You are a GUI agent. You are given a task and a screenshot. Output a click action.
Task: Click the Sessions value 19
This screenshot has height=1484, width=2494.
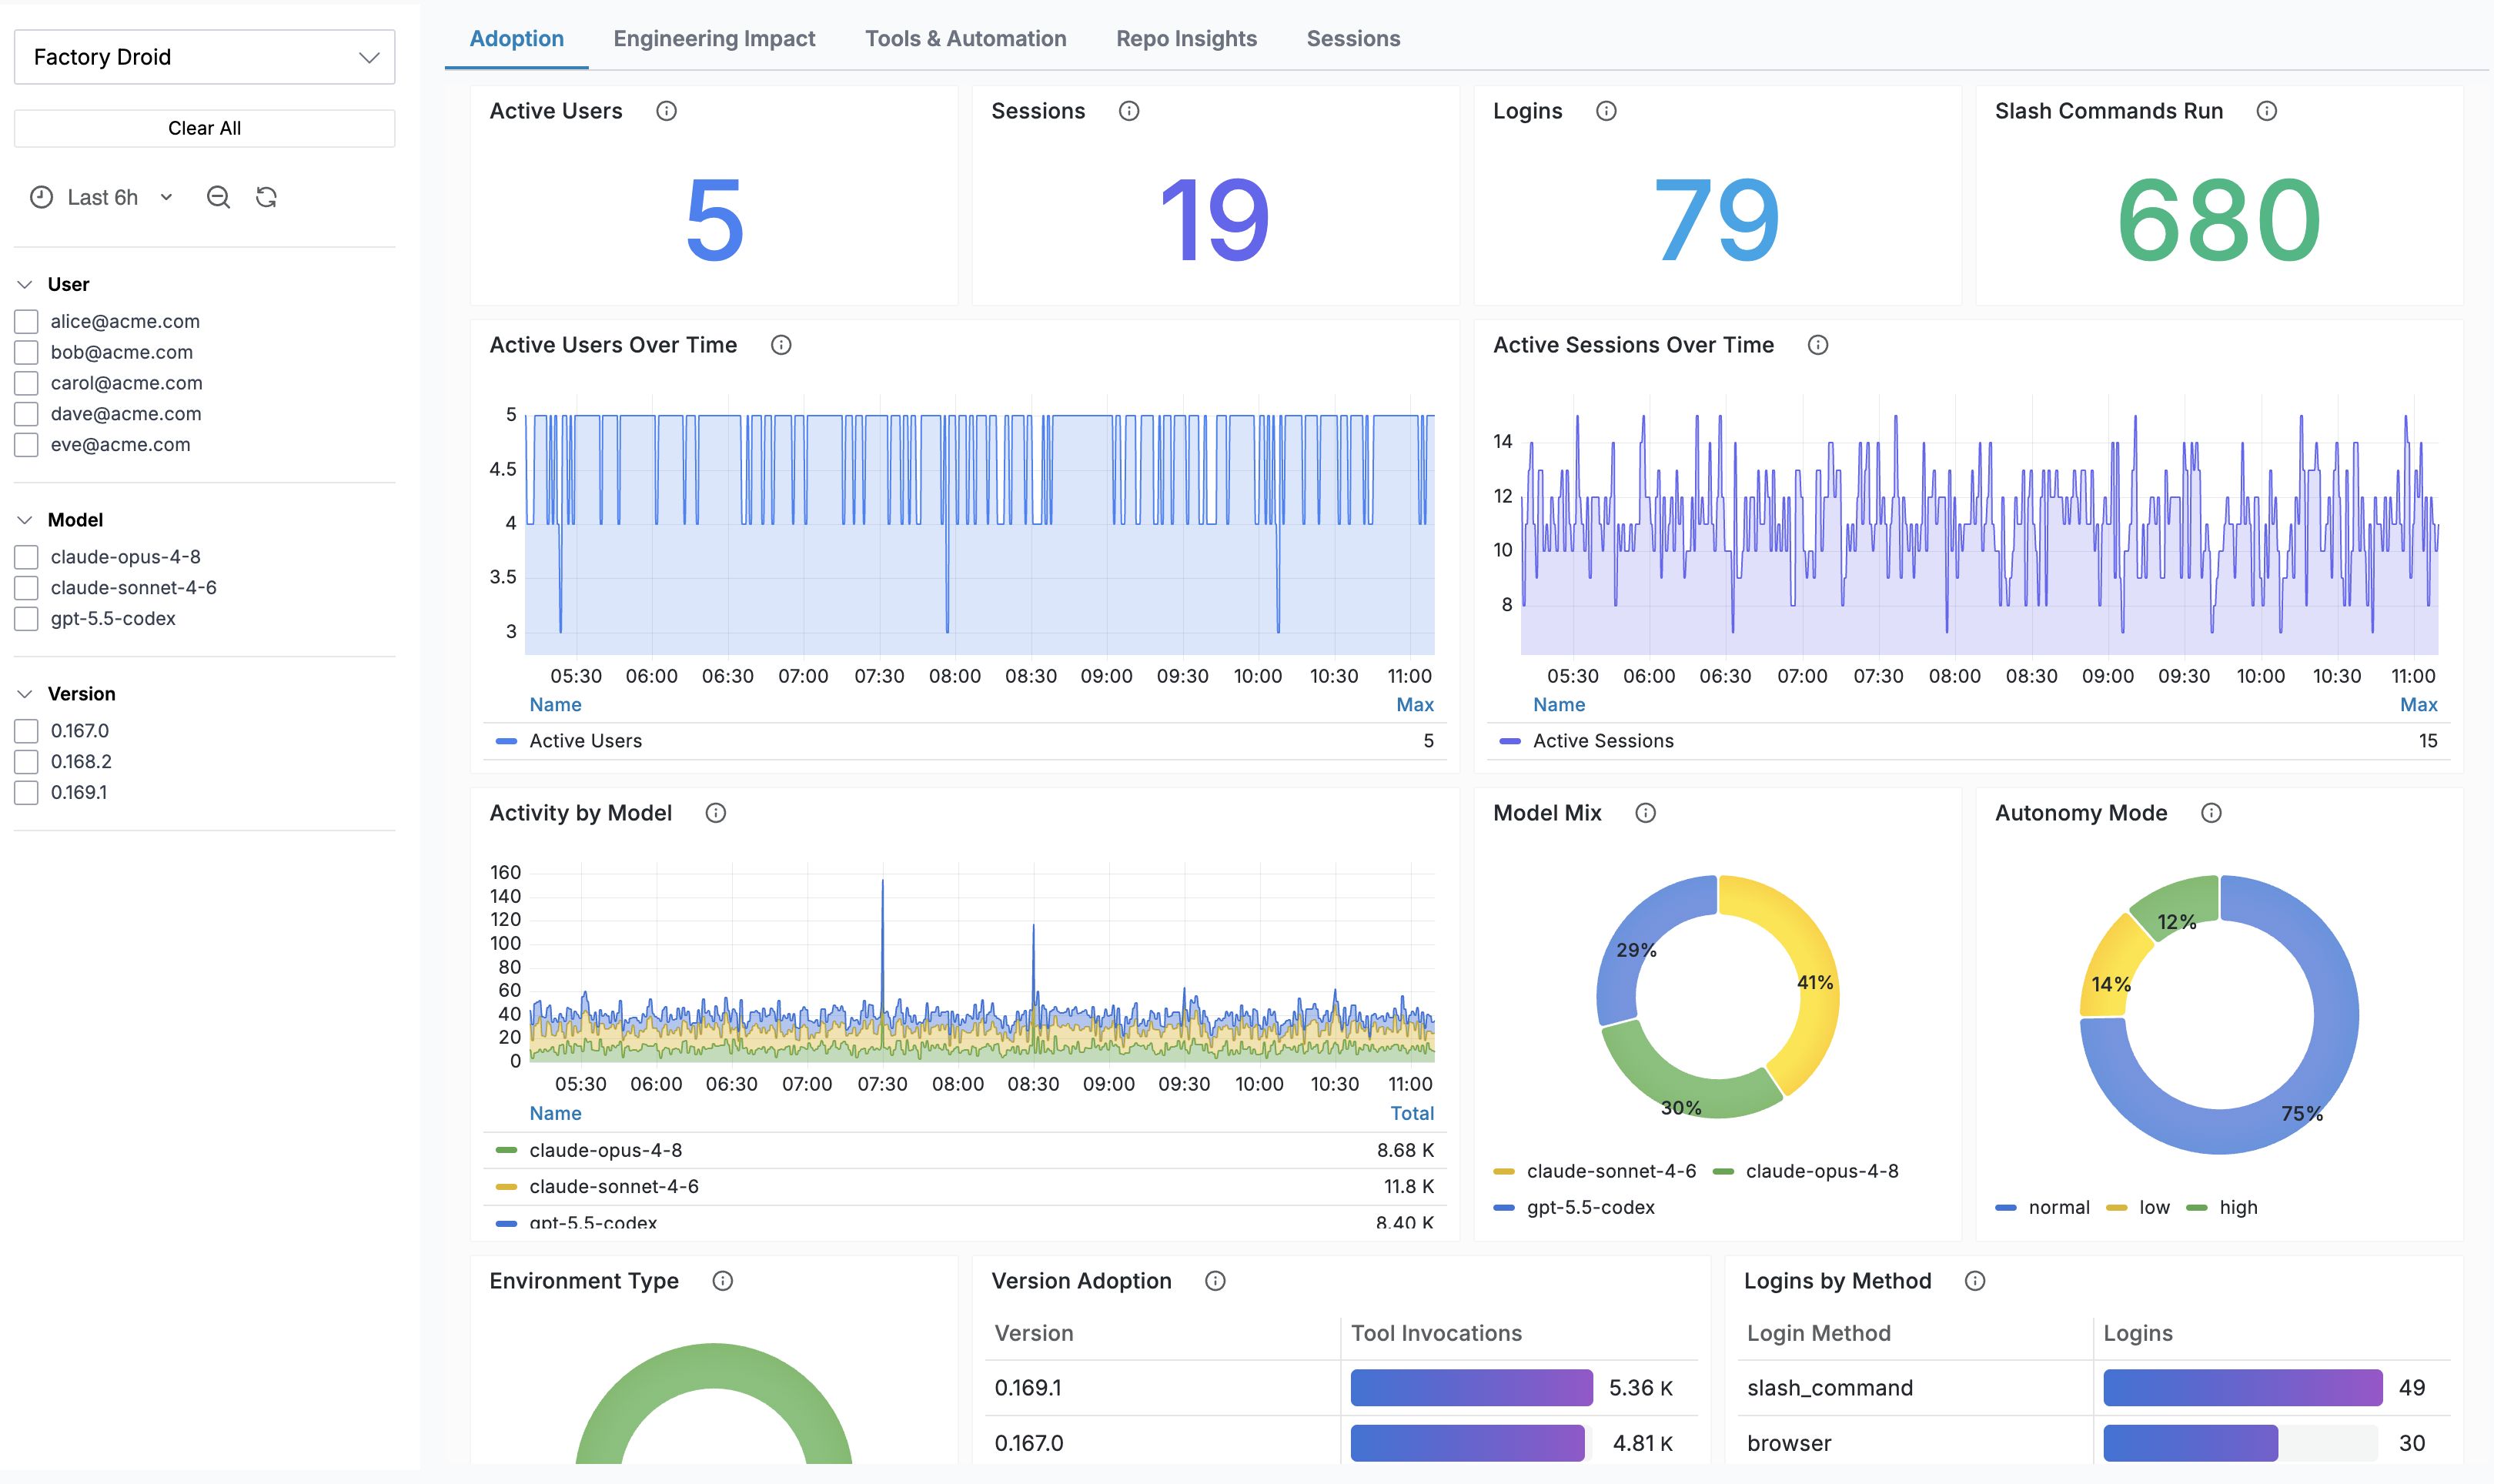pos(1215,220)
